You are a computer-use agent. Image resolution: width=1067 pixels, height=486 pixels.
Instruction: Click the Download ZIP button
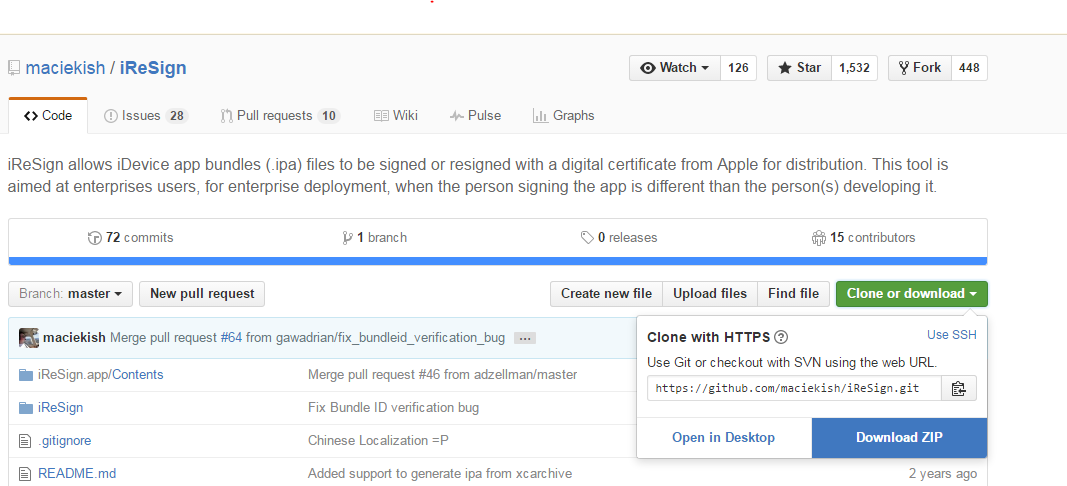coord(899,438)
